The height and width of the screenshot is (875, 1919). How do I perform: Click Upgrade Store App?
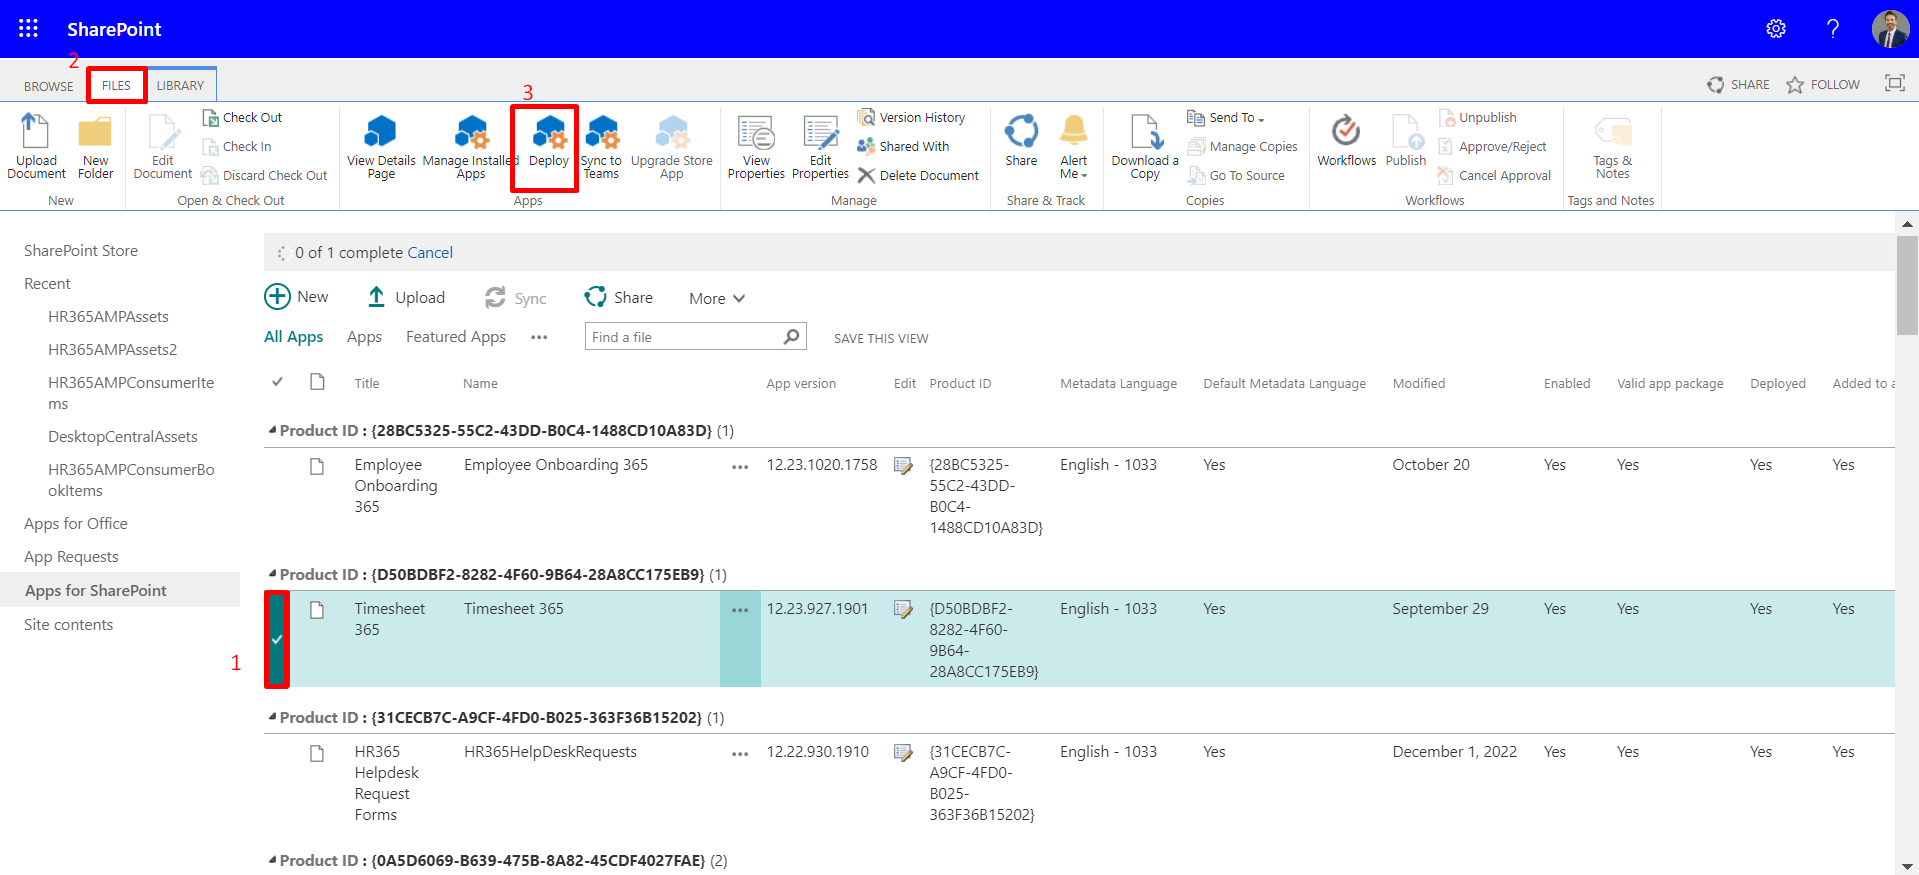pyautogui.click(x=672, y=147)
